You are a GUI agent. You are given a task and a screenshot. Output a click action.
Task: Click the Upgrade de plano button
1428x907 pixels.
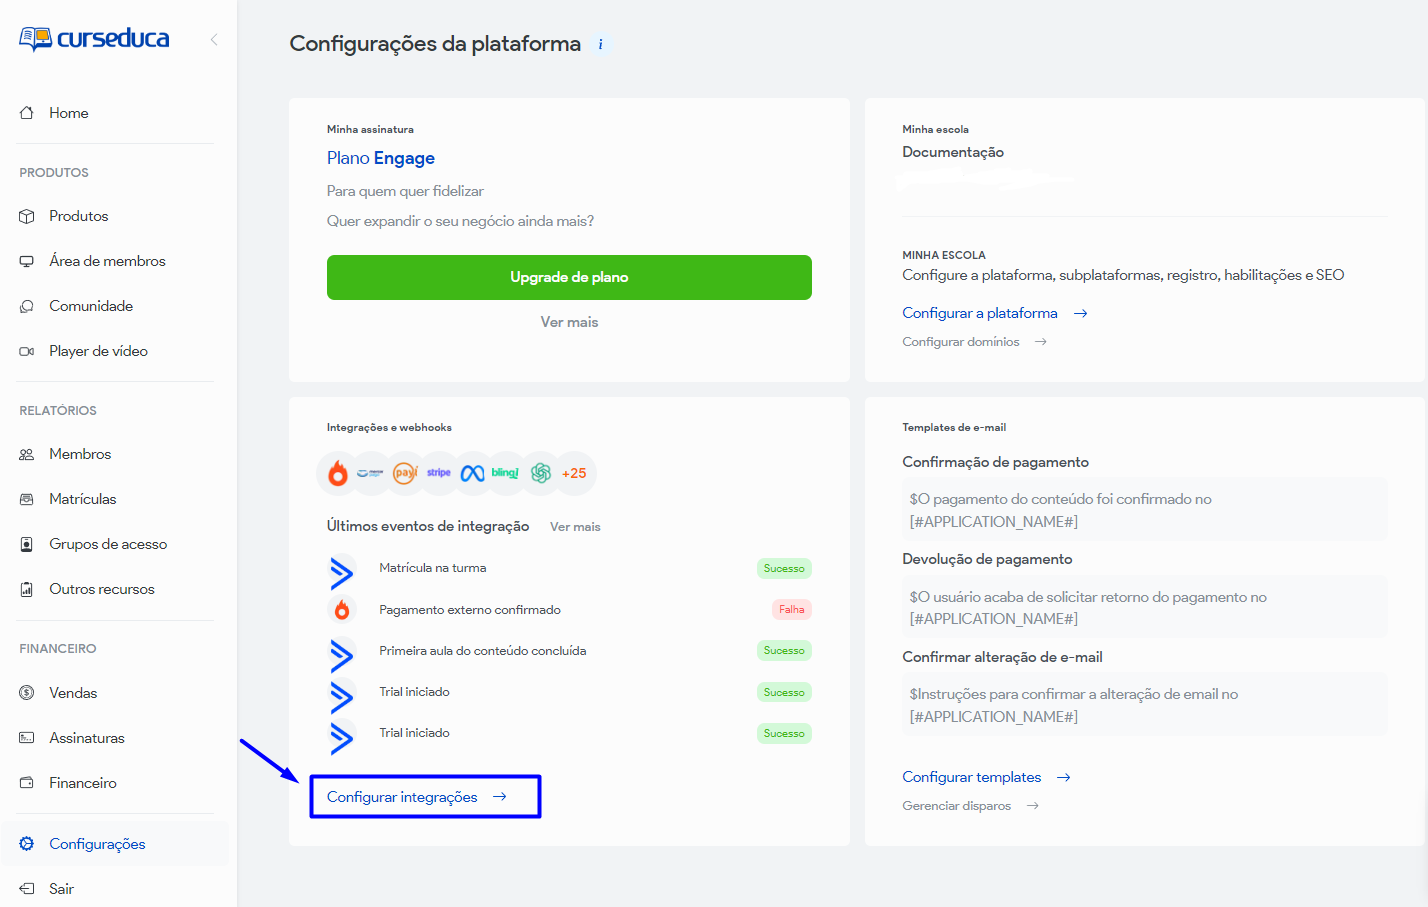pyautogui.click(x=569, y=277)
